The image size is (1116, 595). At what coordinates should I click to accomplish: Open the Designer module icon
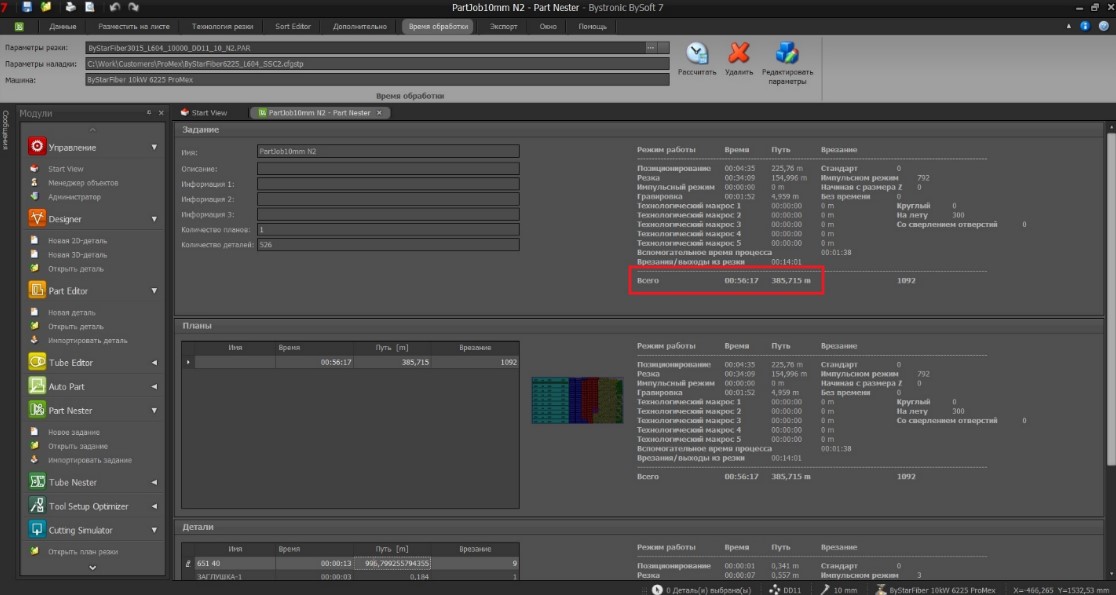point(37,218)
